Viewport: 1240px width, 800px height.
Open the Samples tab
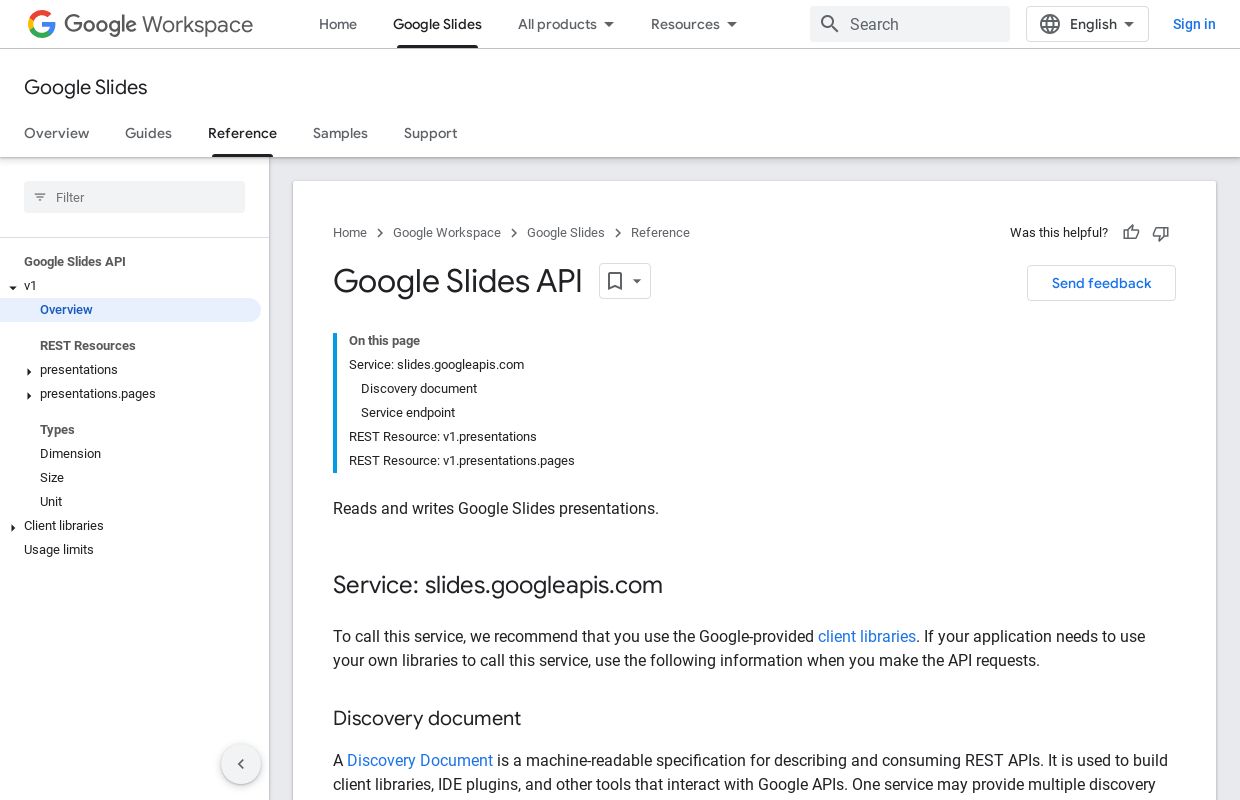pyautogui.click(x=340, y=133)
